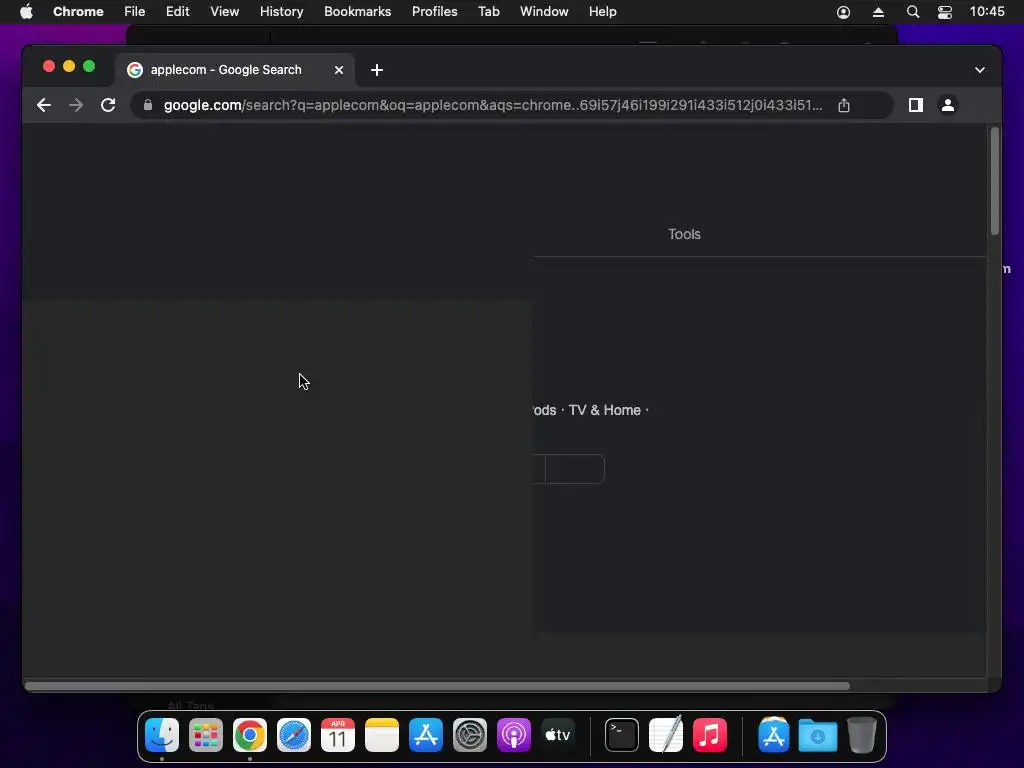The image size is (1024, 768).
Task: Open Control Center in menu bar
Action: (x=944, y=12)
